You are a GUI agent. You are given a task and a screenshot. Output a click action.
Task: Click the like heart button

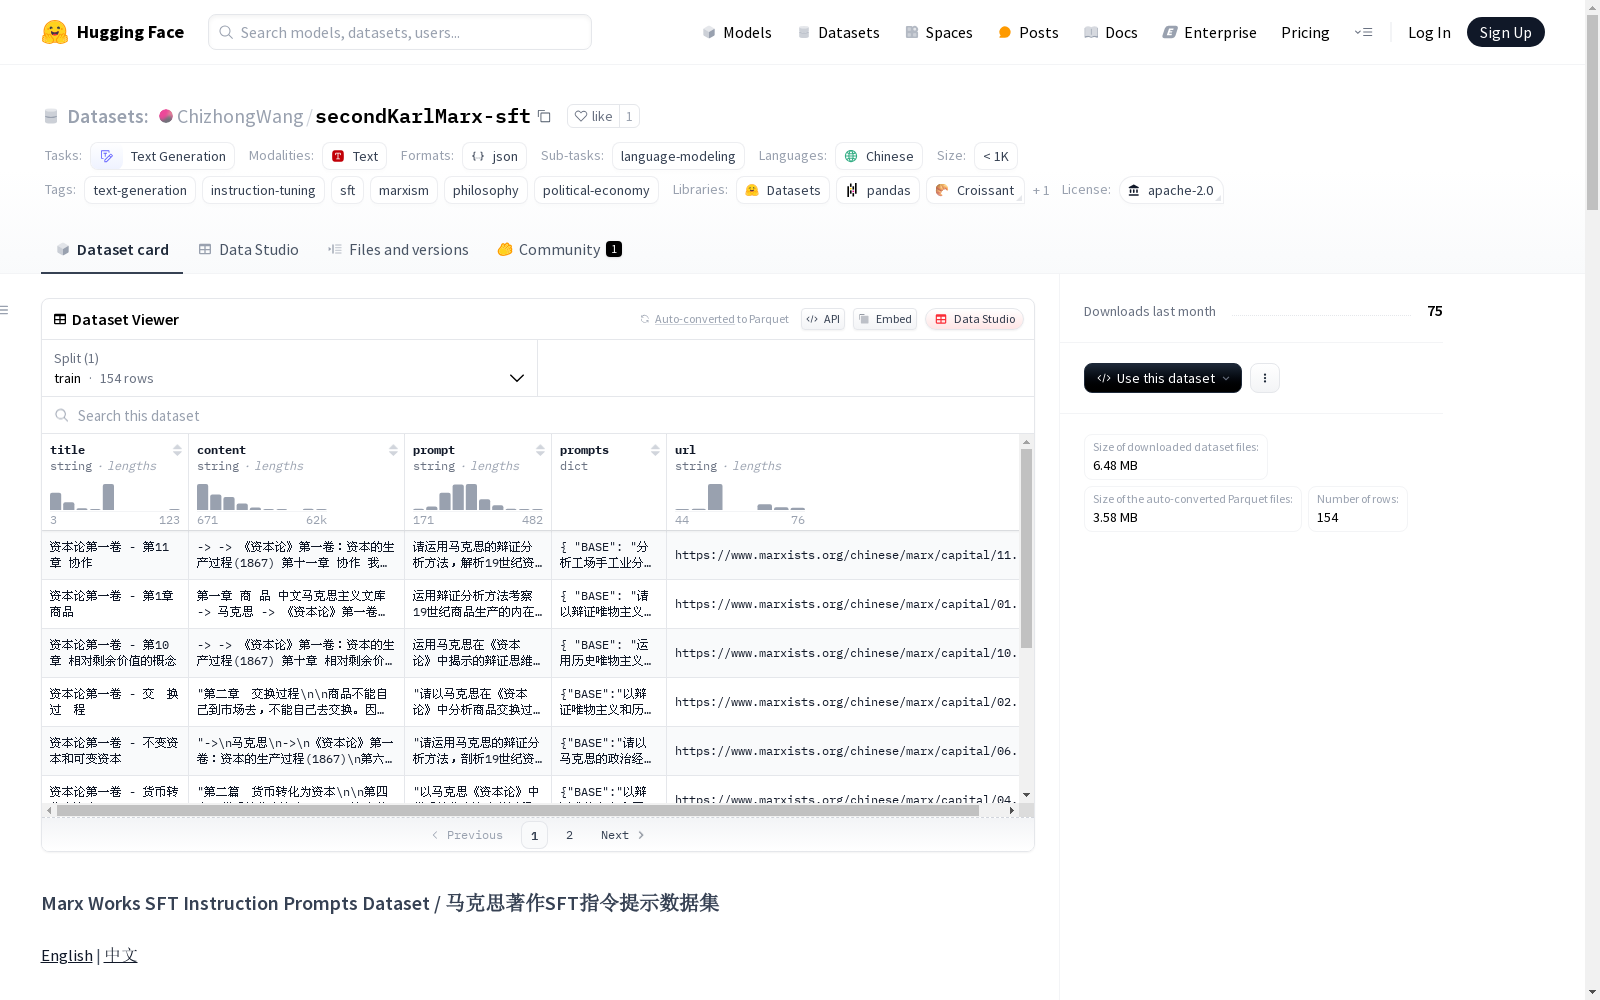pos(593,116)
